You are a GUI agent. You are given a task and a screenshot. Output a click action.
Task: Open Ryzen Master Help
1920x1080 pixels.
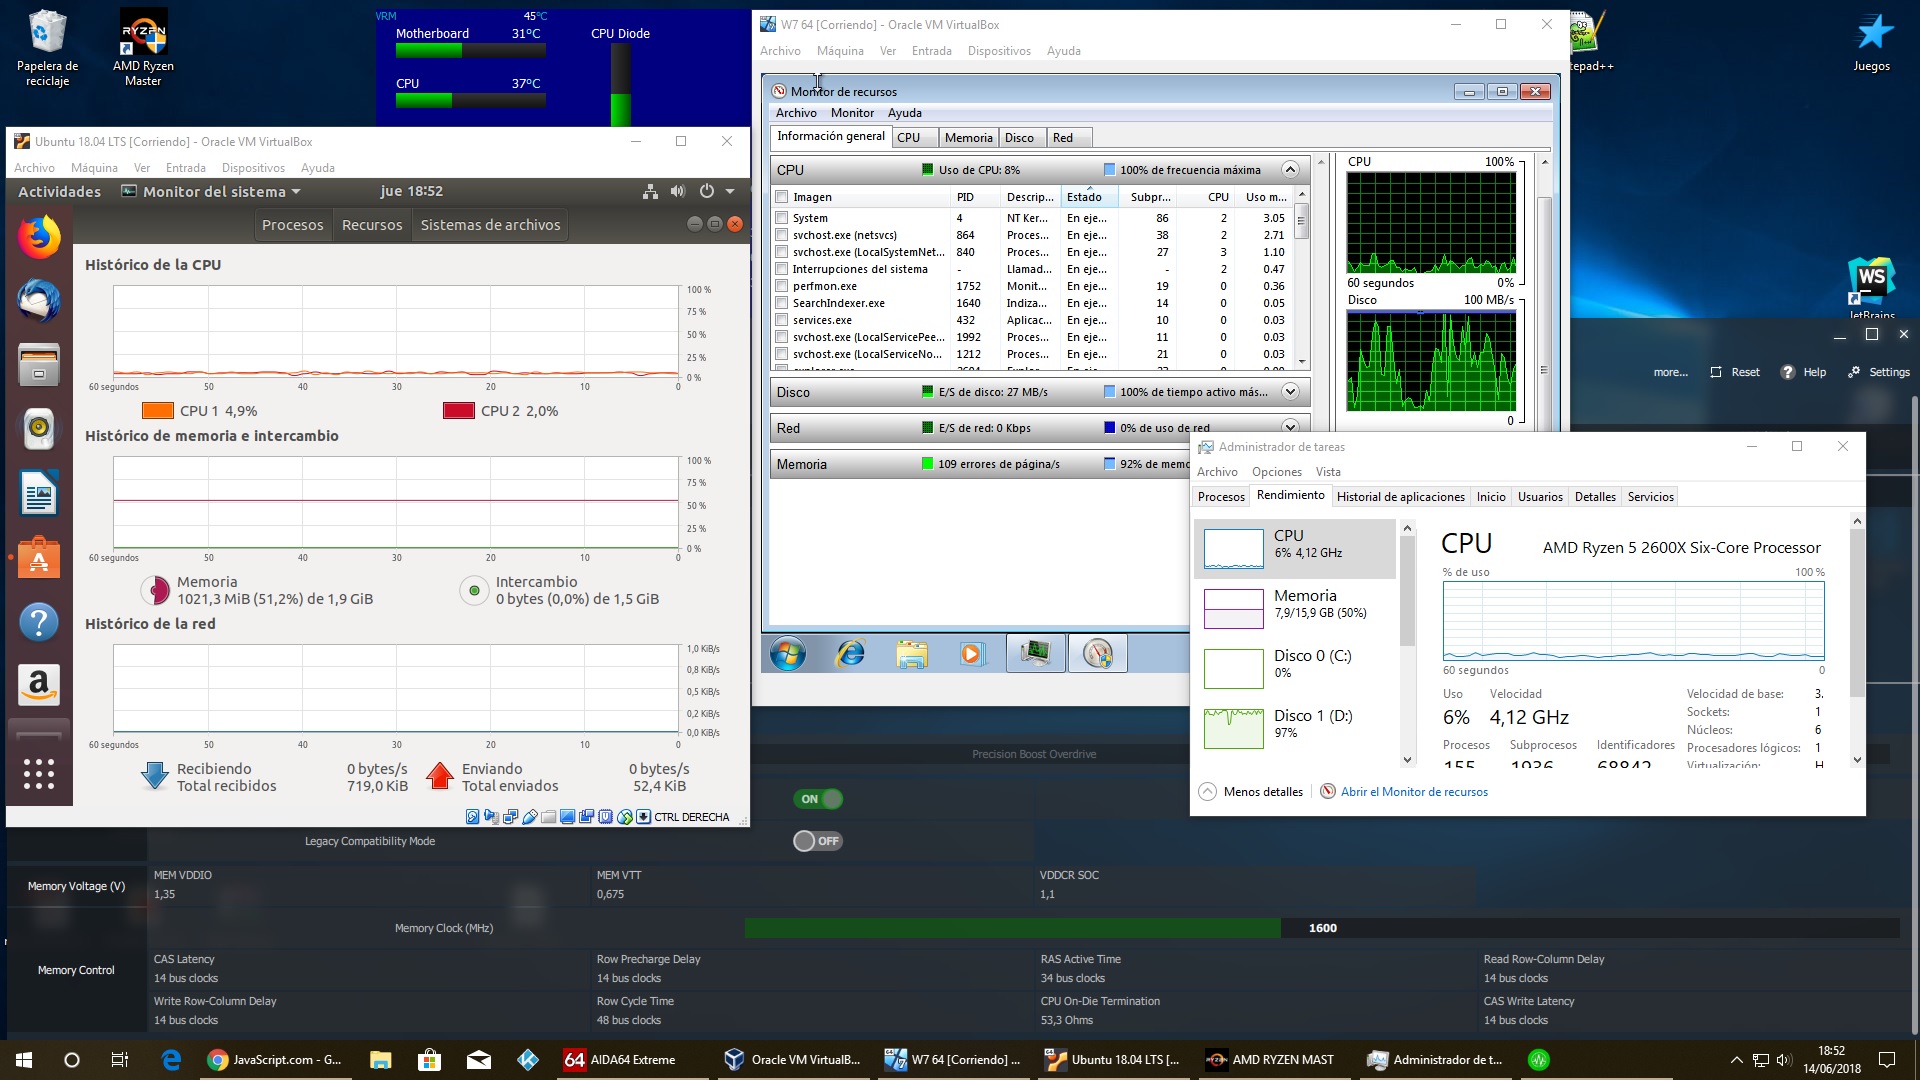pyautogui.click(x=1803, y=372)
